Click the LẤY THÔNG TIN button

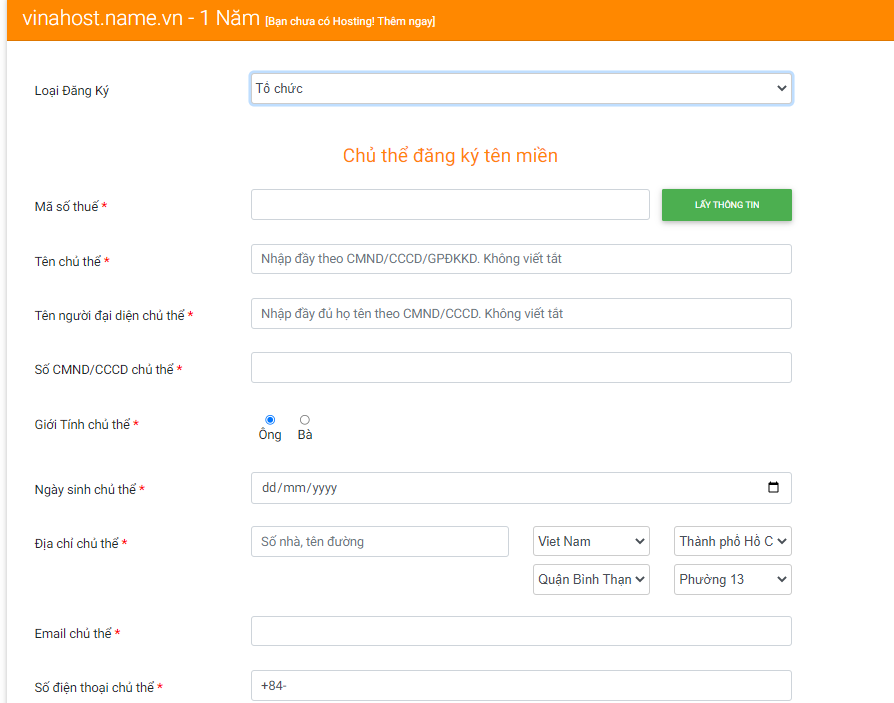pyautogui.click(x=727, y=205)
